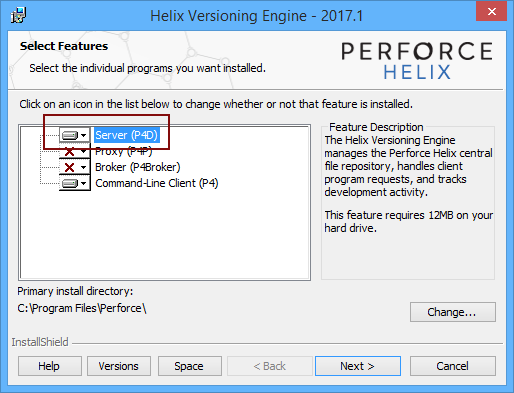Viewport: 514px width, 393px height.
Task: Select the Server (P4D) feature label
Action: tap(126, 135)
